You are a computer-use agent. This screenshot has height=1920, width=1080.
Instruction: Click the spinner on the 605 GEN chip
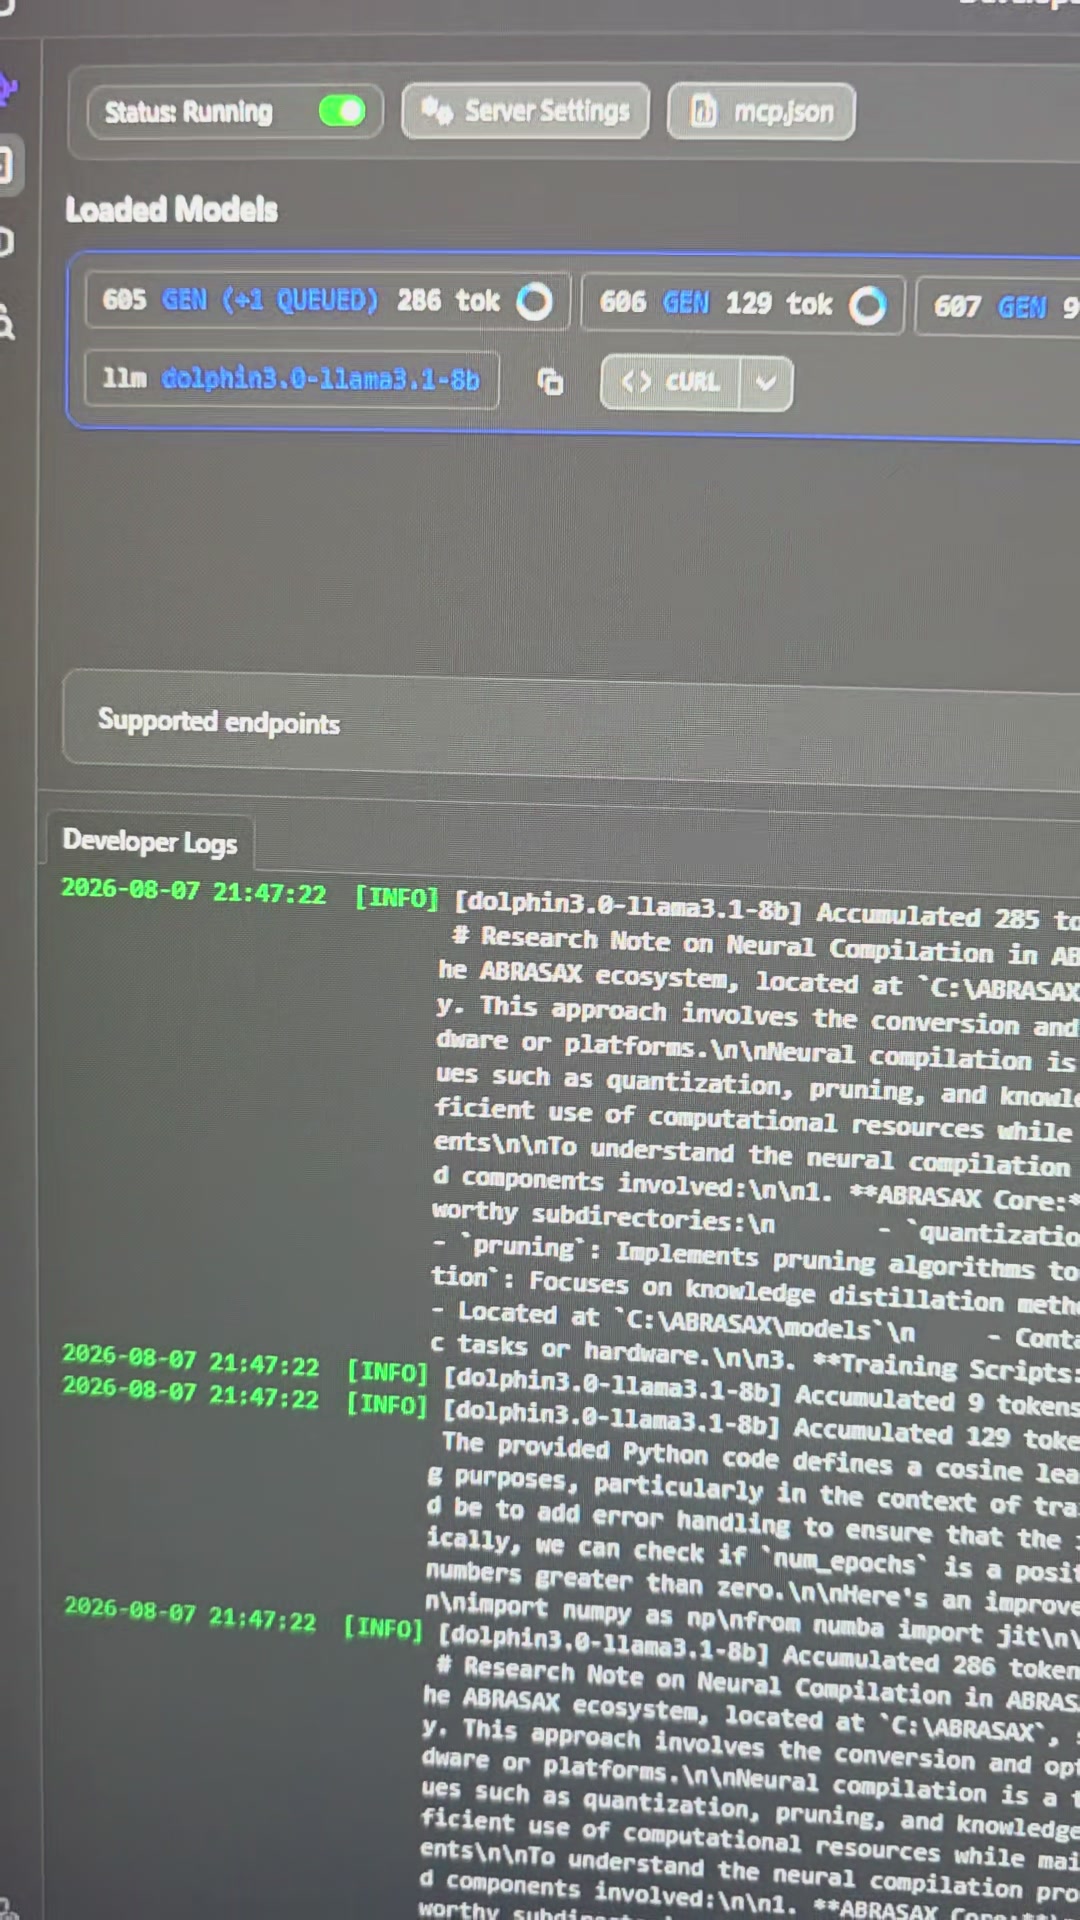tap(534, 301)
